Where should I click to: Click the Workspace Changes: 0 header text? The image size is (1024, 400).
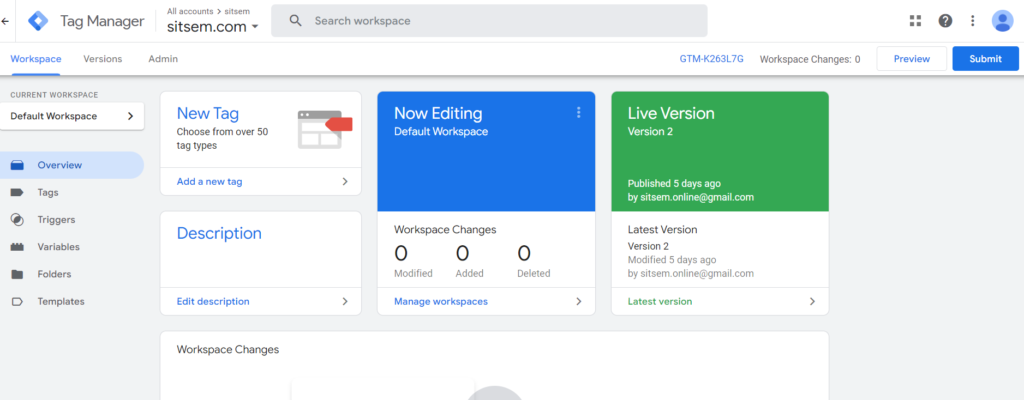810,59
